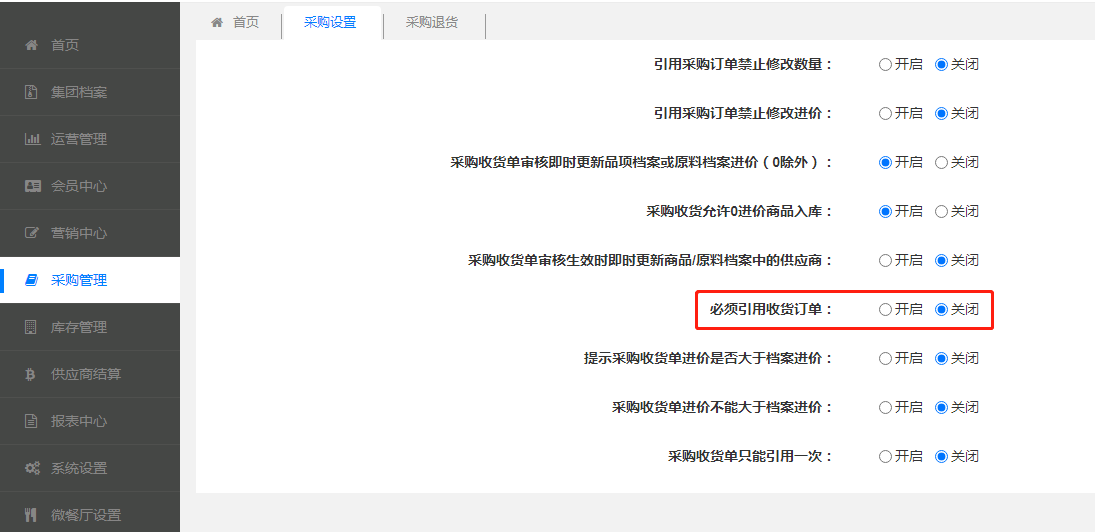
Task: Open 报表中心 in the sidebar
Action: 79,421
